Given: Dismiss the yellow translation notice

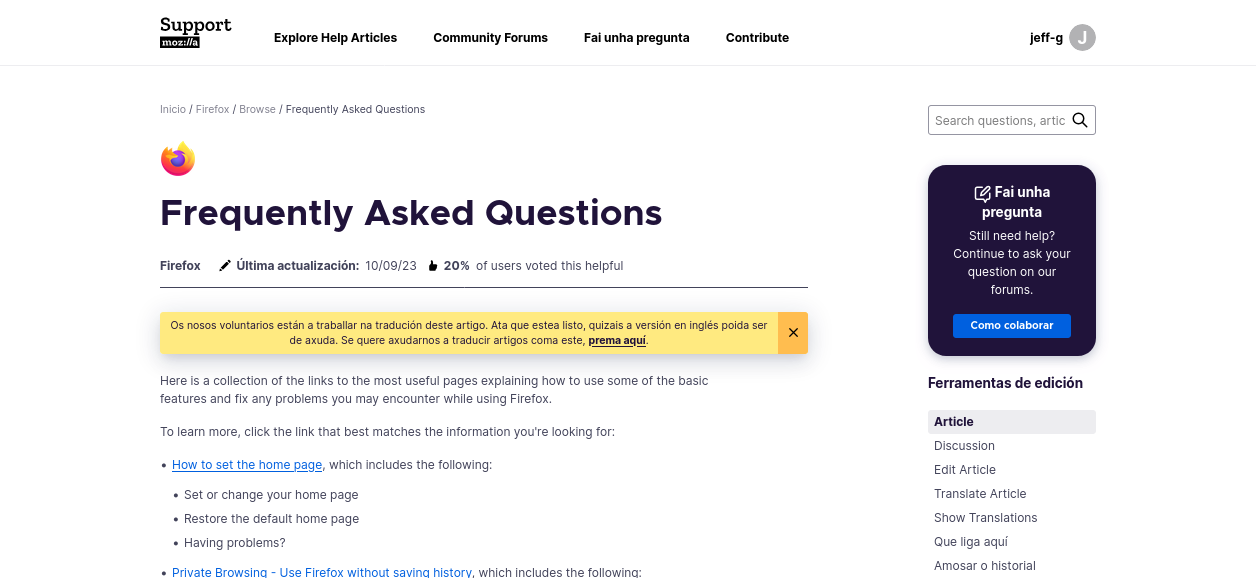Looking at the screenshot, I should [793, 333].
